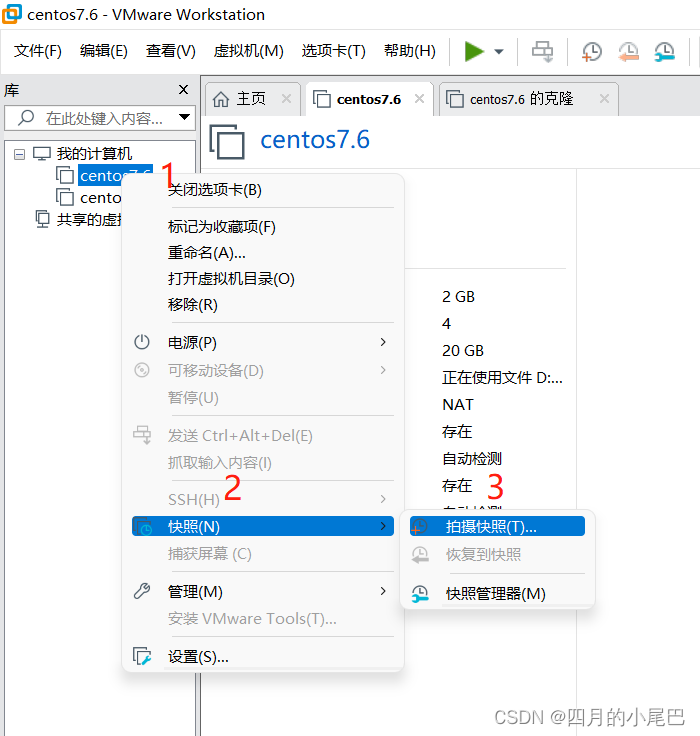Expand the 管理(M) submenu arrow
The image size is (700, 736).
(x=383, y=591)
